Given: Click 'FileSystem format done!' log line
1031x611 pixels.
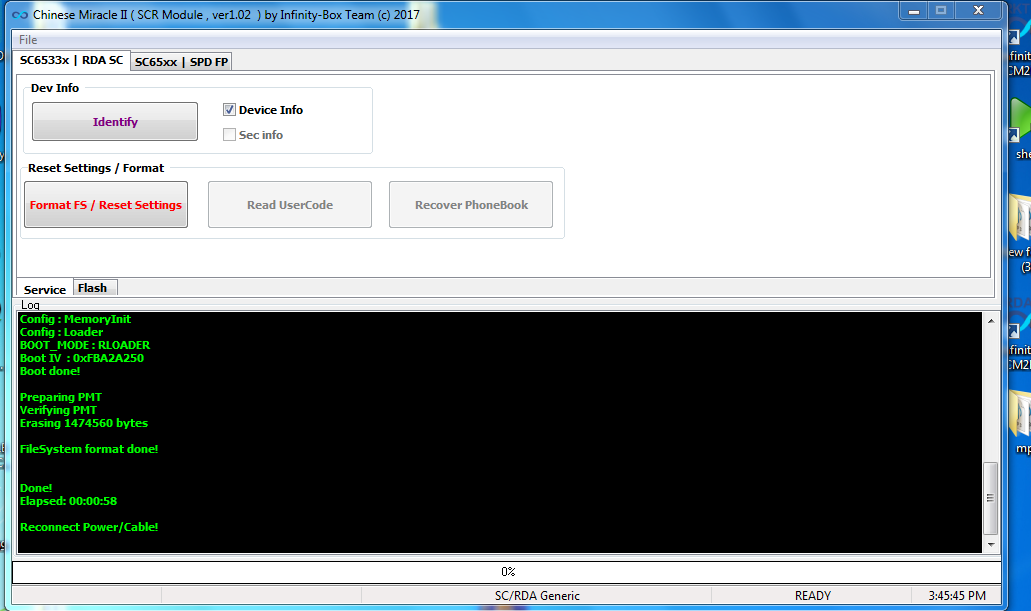Looking at the screenshot, I should [89, 449].
